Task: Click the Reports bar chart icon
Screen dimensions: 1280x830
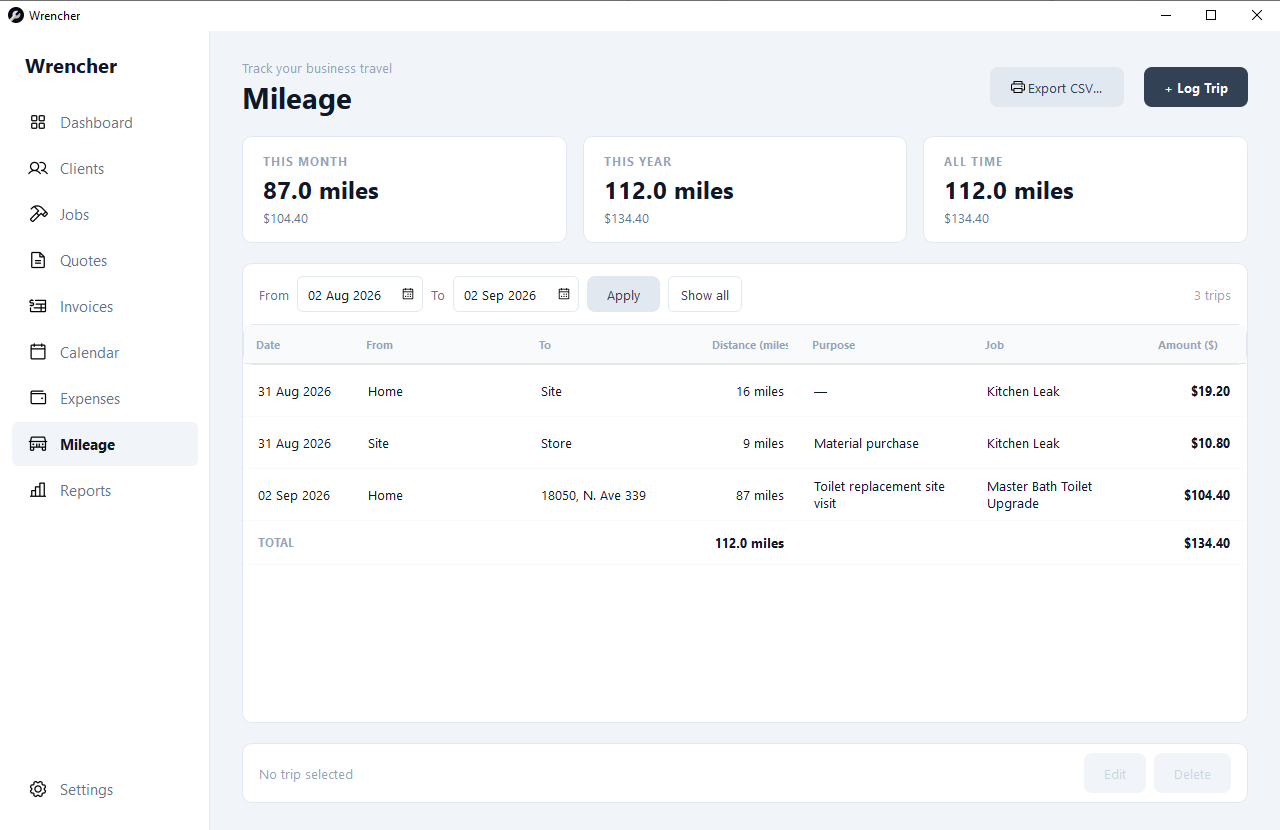Action: click(38, 490)
